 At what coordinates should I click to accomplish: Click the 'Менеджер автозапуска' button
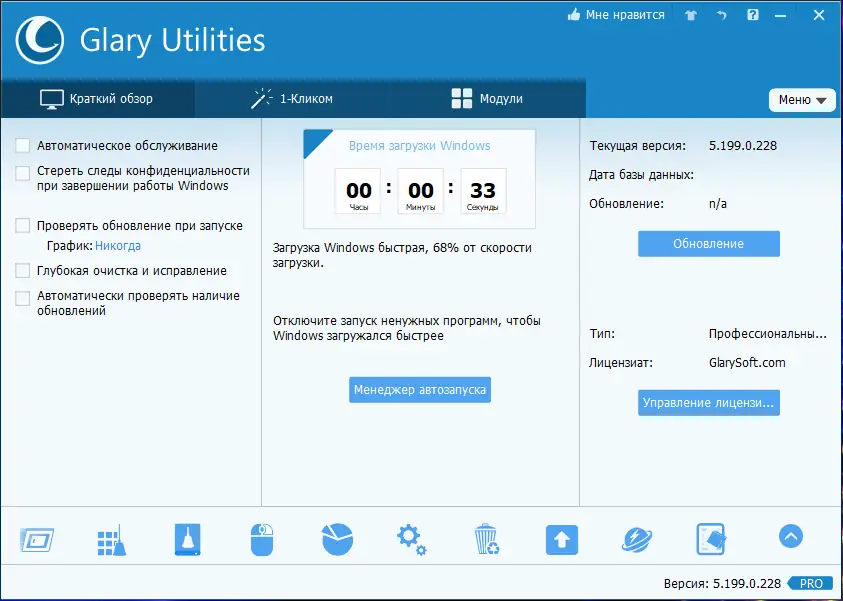419,390
